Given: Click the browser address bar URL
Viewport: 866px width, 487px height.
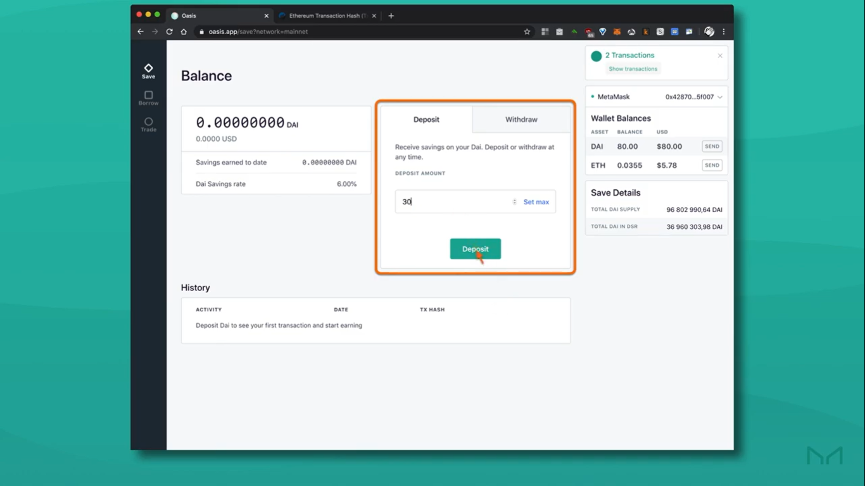Looking at the screenshot, I should 258,31.
